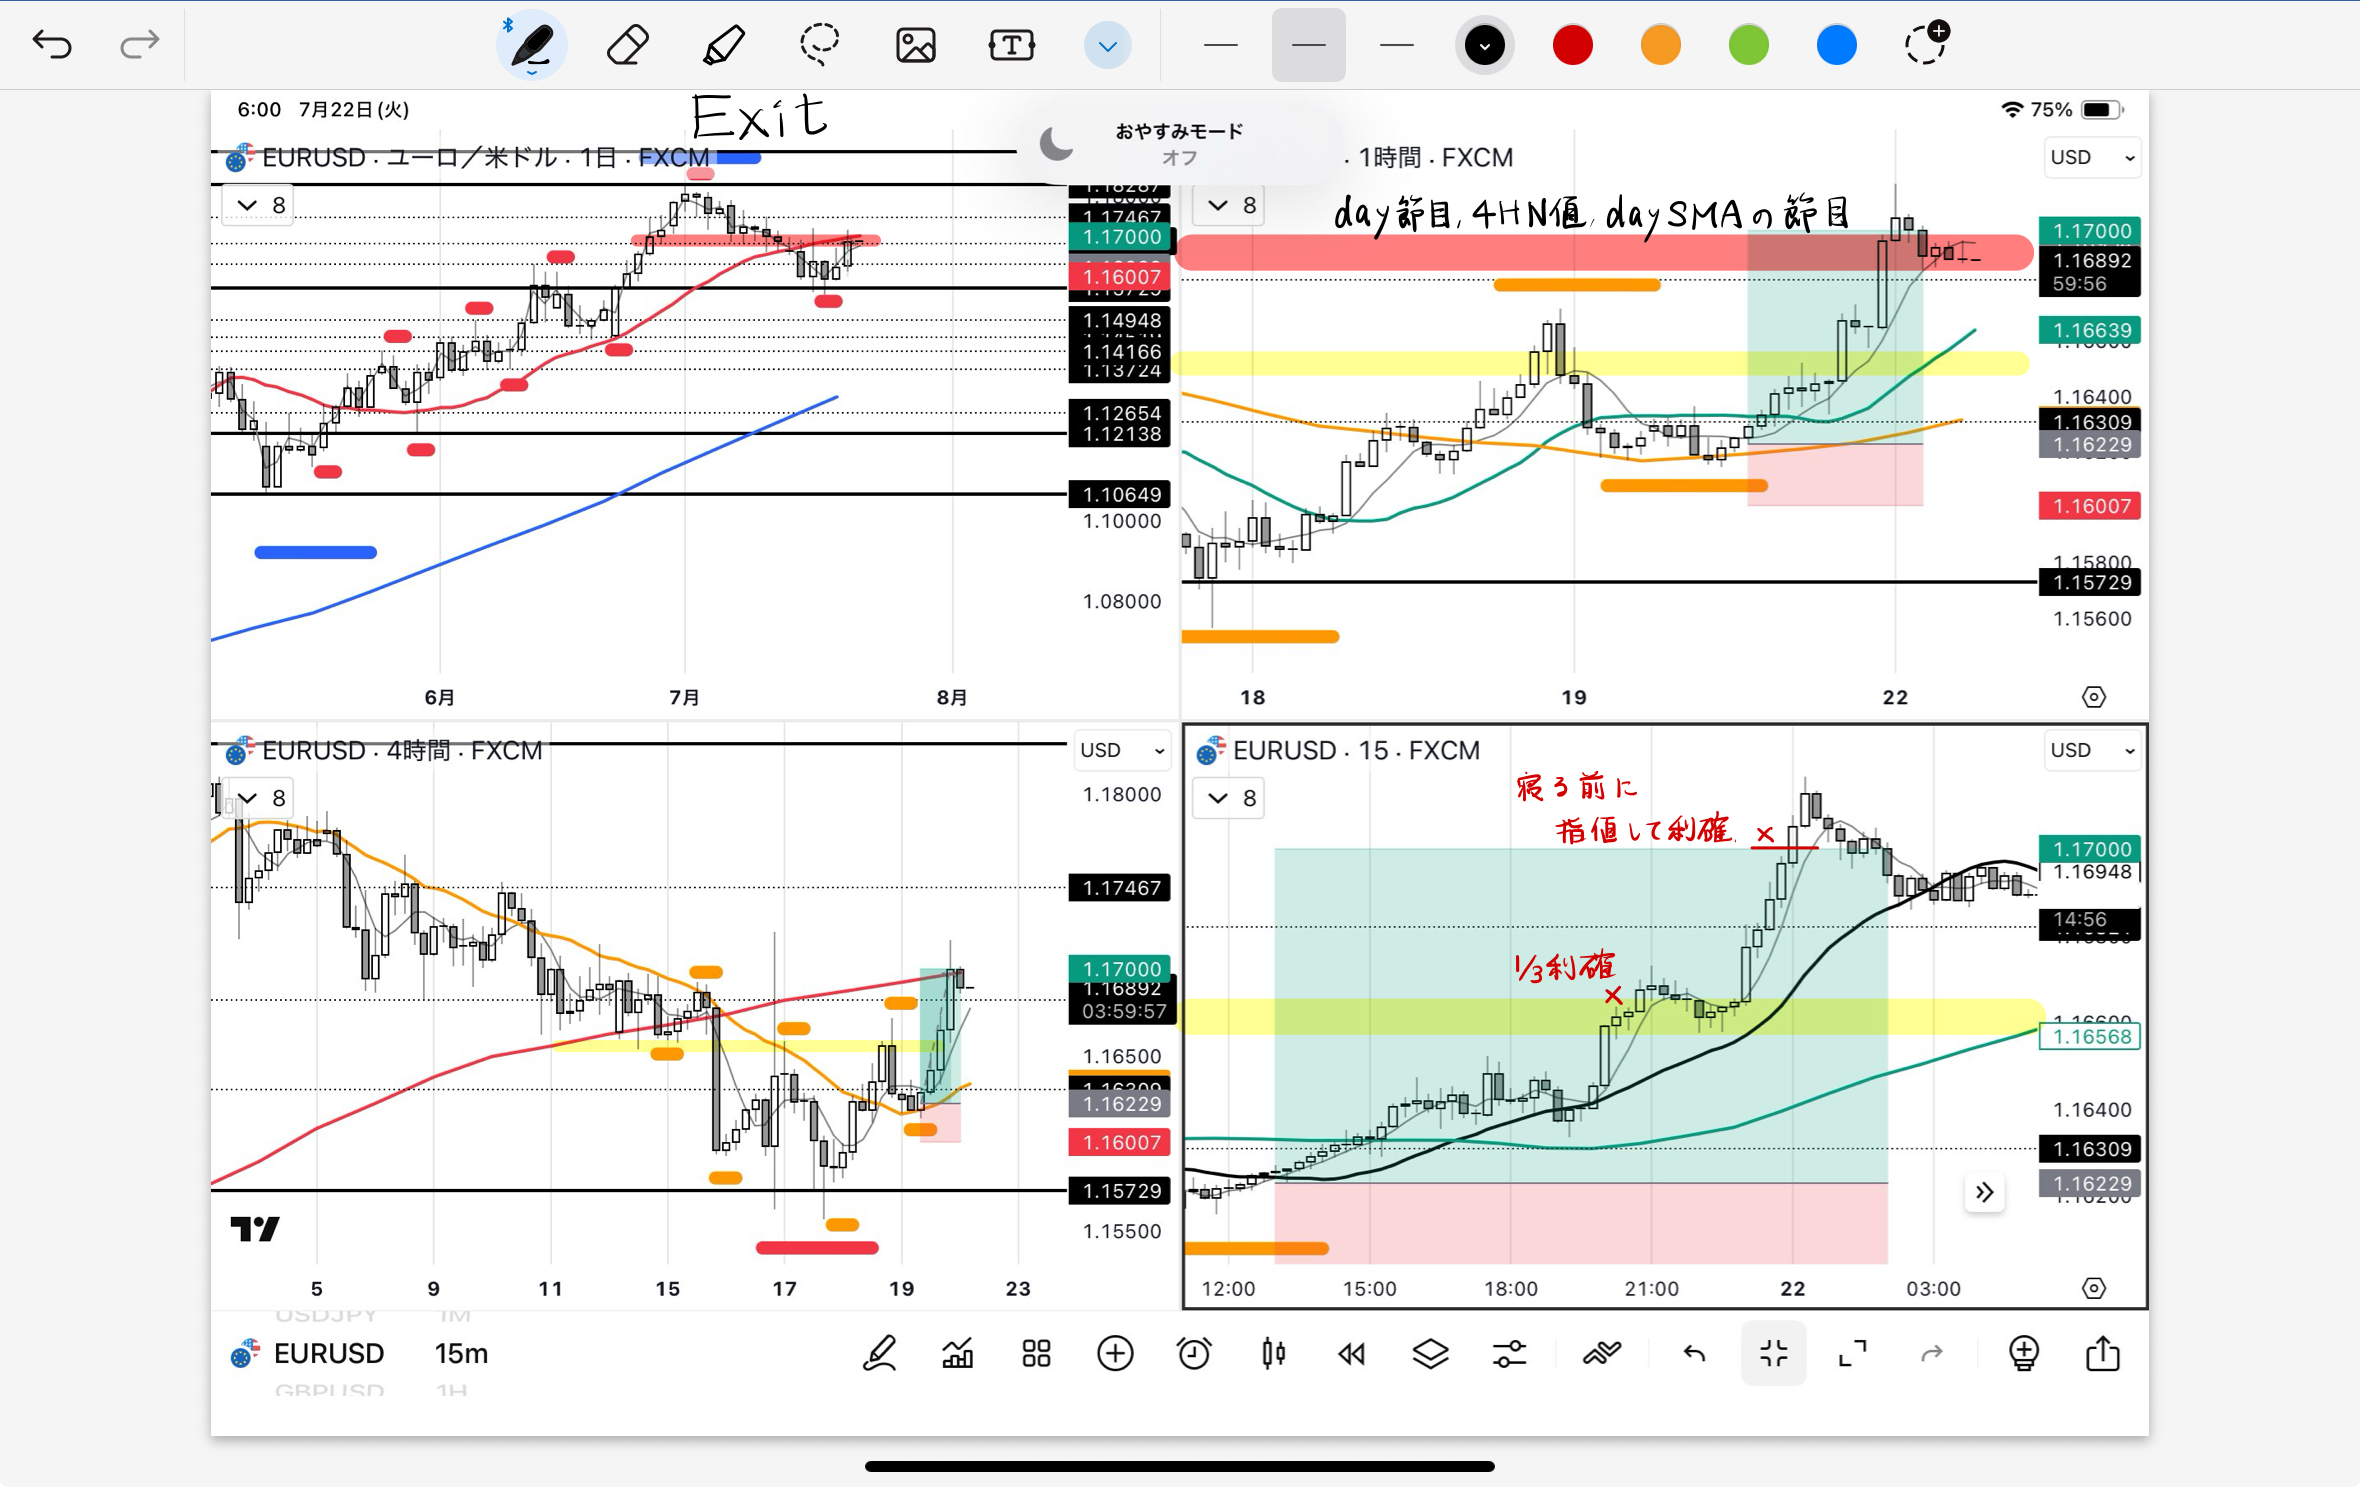
Task: Expand indicator legend on 4-hour chart
Action: click(259, 797)
